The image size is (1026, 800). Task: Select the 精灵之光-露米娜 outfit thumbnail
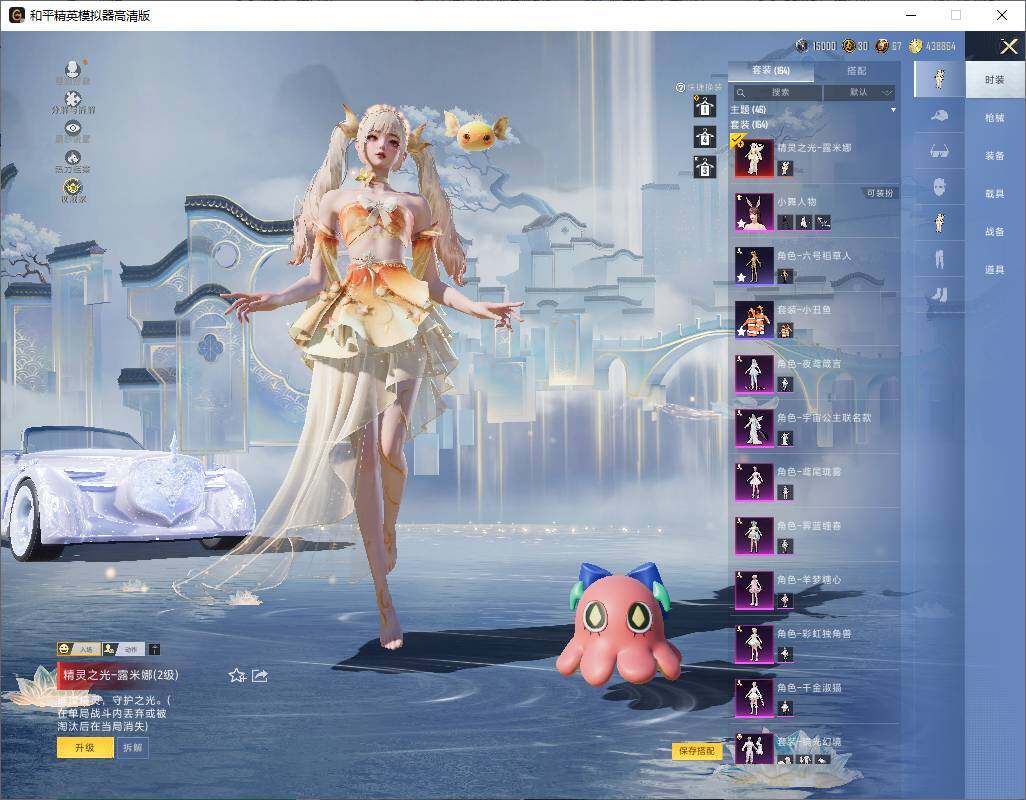pyautogui.click(x=754, y=158)
